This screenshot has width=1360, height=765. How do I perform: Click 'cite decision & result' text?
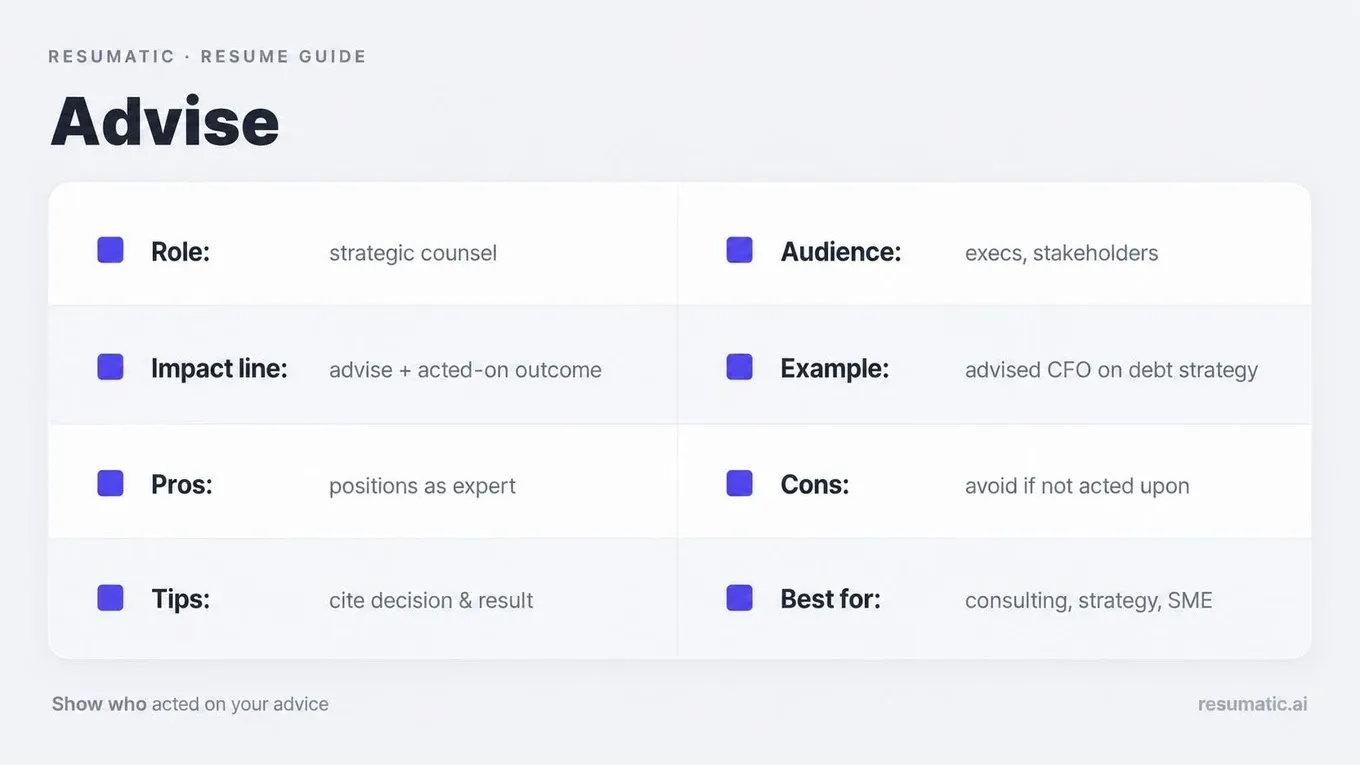click(x=431, y=601)
